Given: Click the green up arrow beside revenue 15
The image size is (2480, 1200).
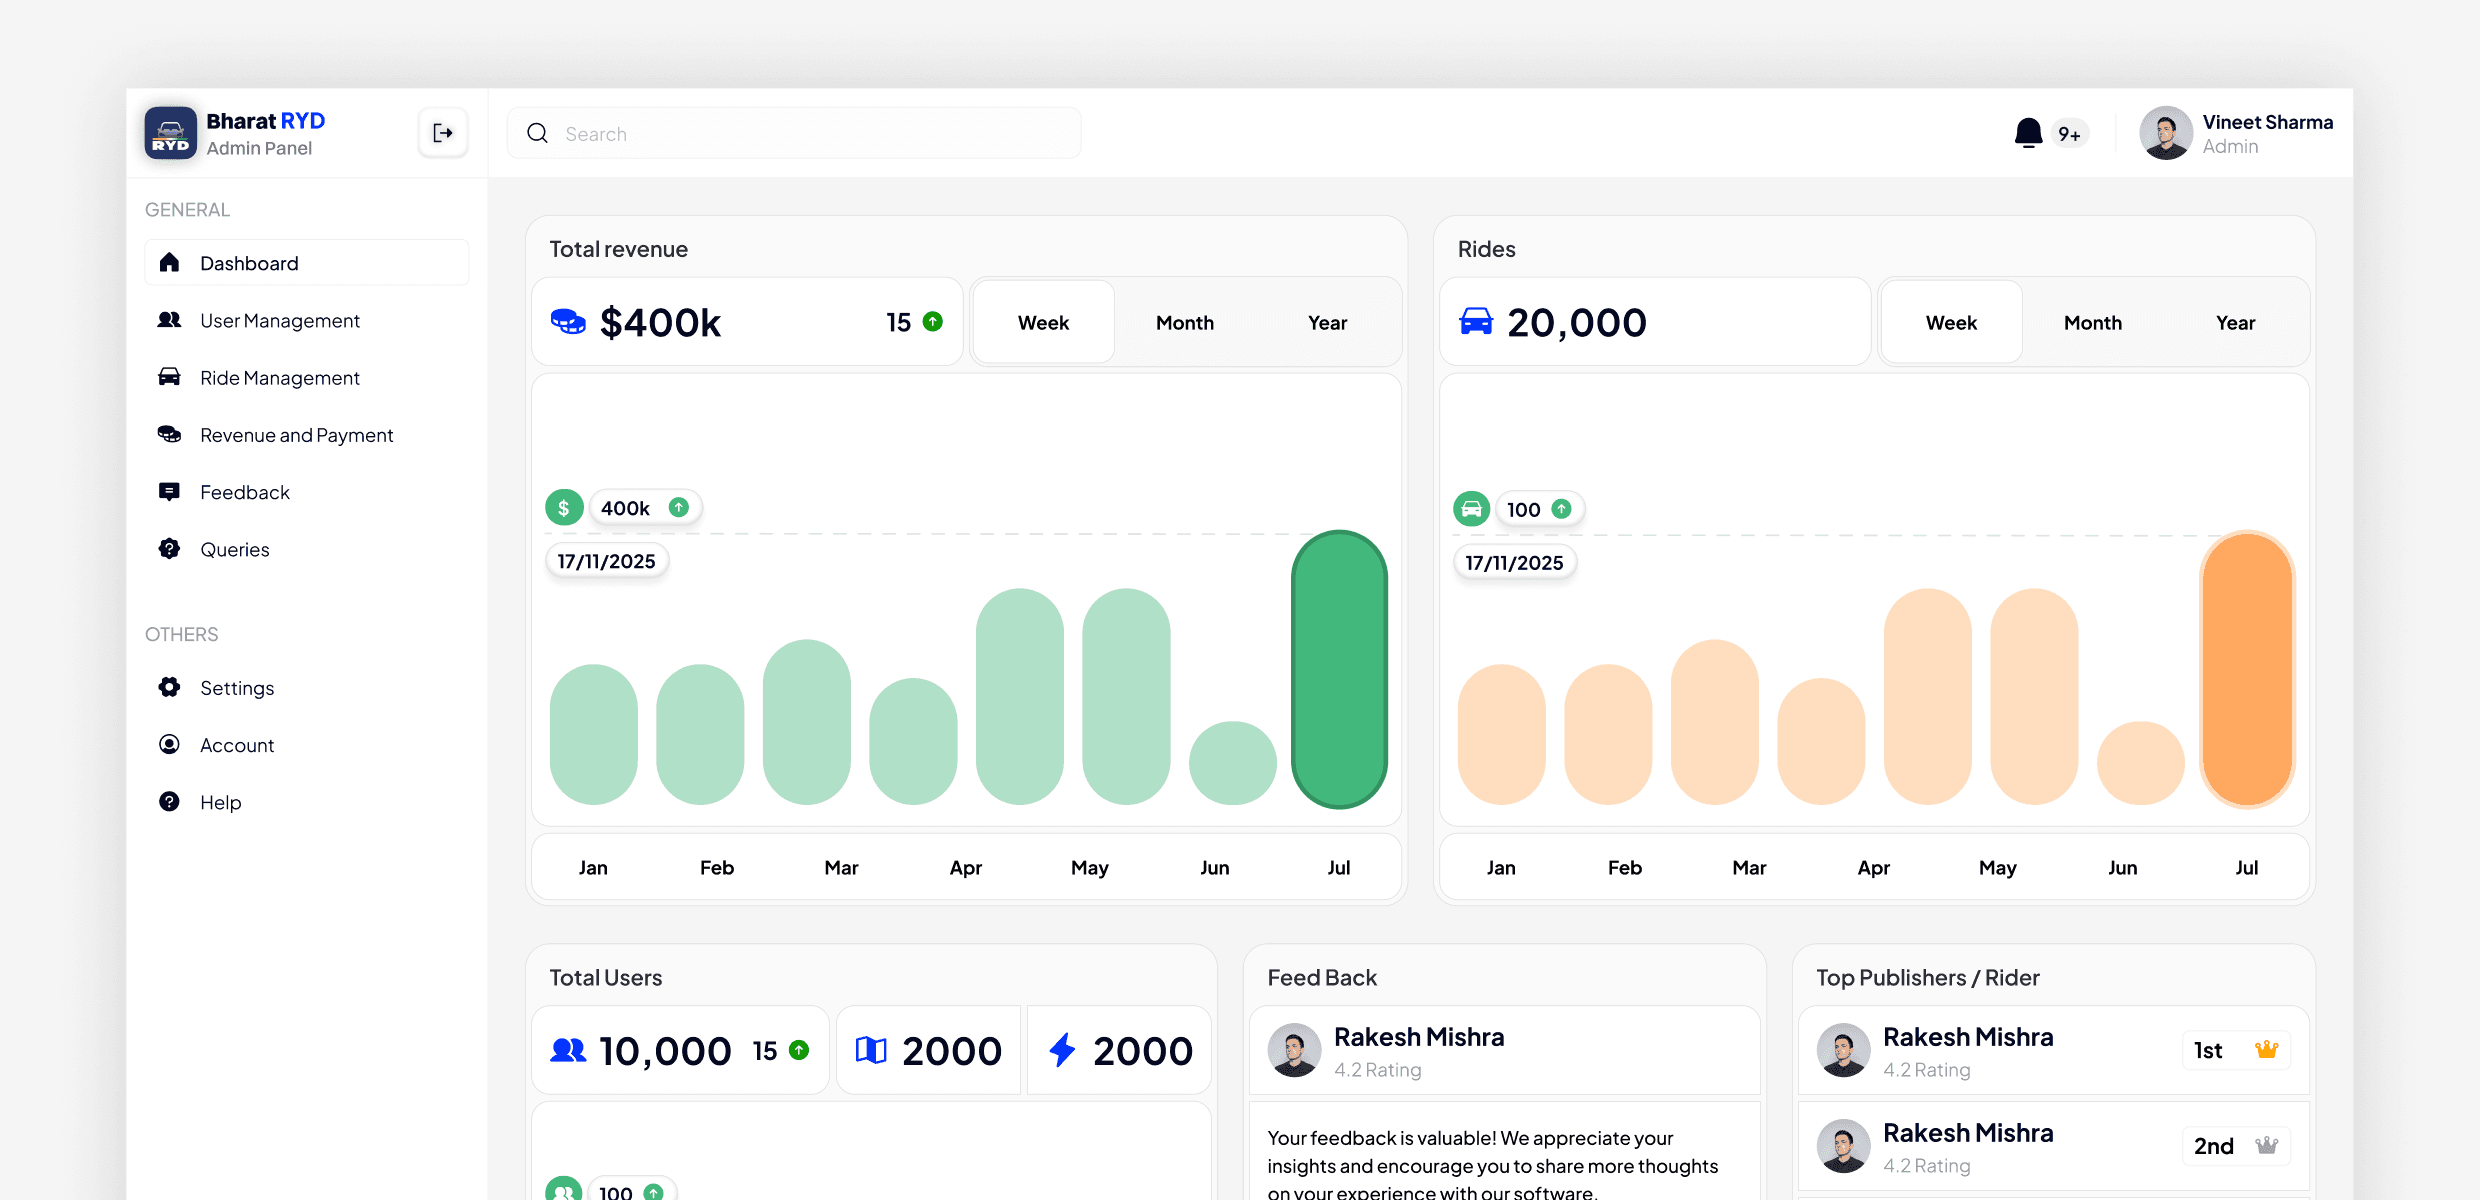Looking at the screenshot, I should [933, 321].
